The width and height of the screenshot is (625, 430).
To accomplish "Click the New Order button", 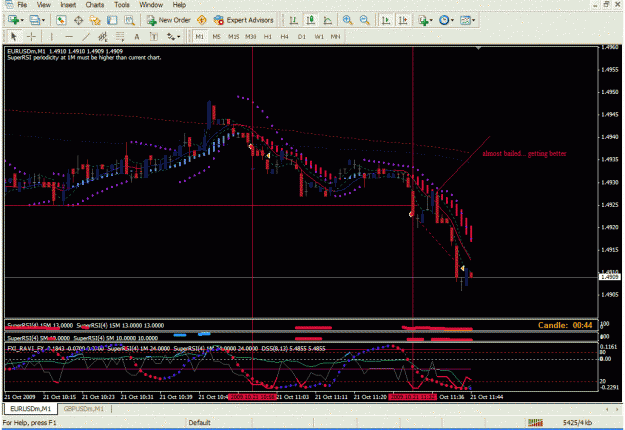I will coord(169,20).
